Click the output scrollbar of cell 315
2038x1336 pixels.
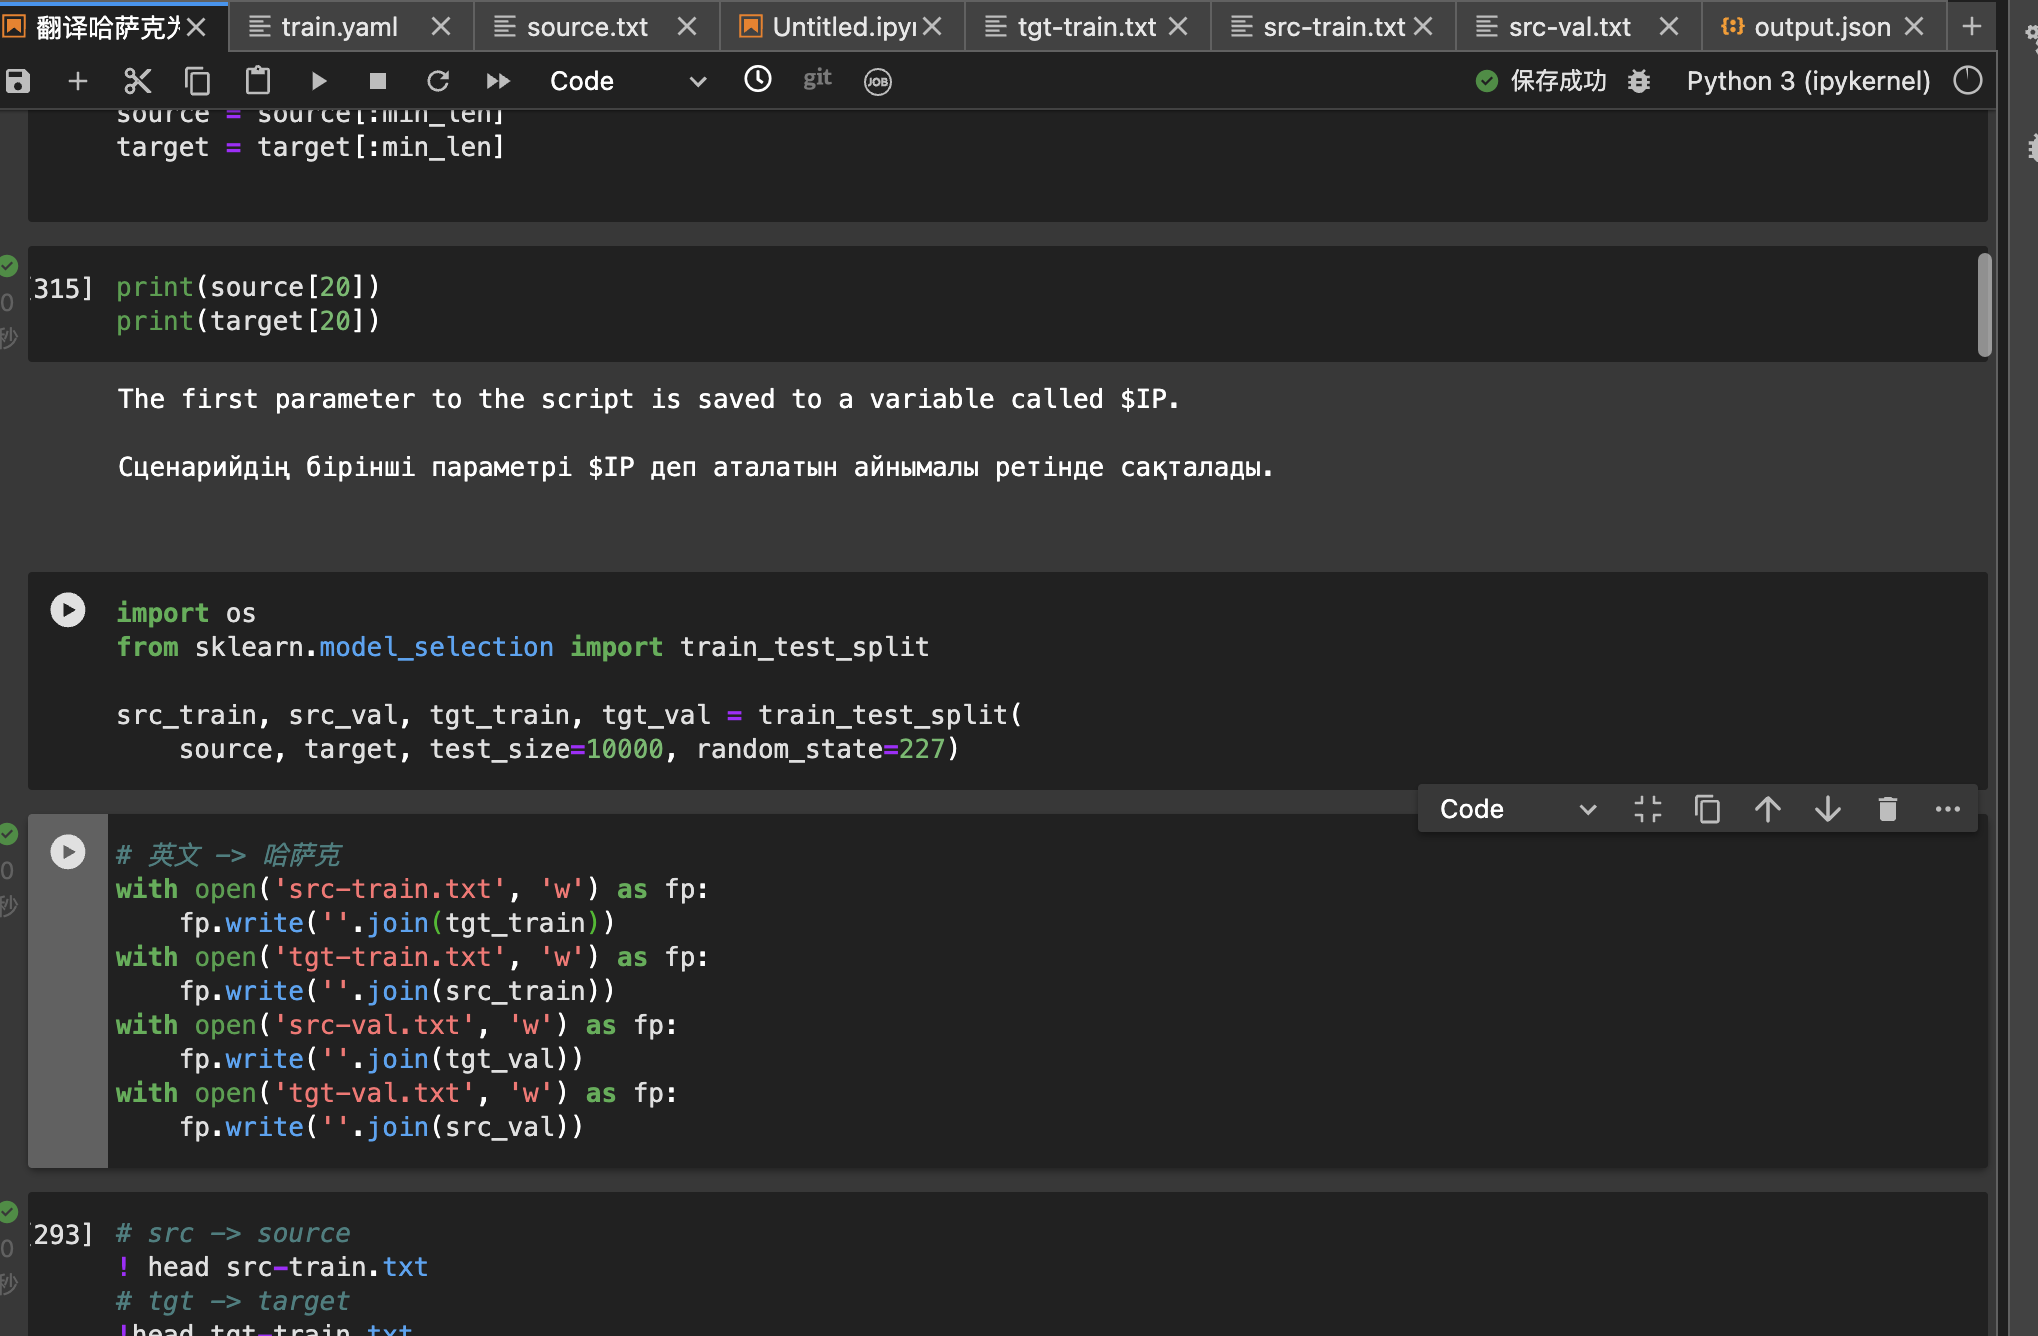1984,305
